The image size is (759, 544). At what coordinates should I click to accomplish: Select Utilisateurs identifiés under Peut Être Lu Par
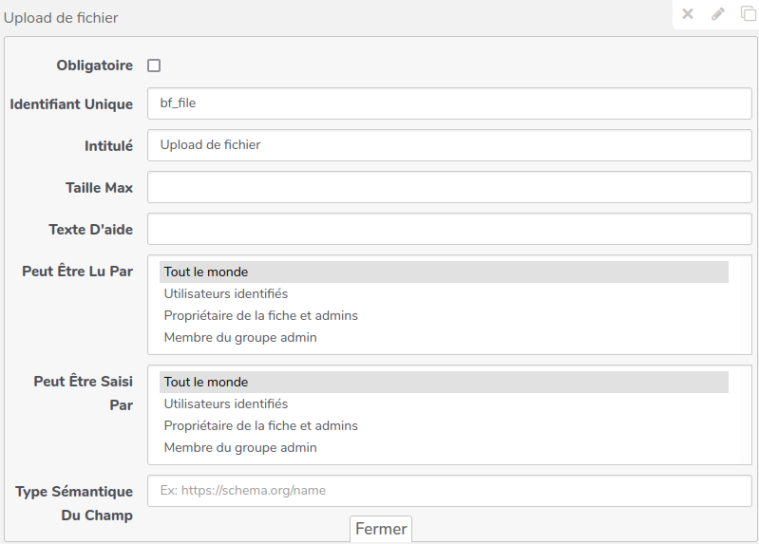(x=444, y=294)
